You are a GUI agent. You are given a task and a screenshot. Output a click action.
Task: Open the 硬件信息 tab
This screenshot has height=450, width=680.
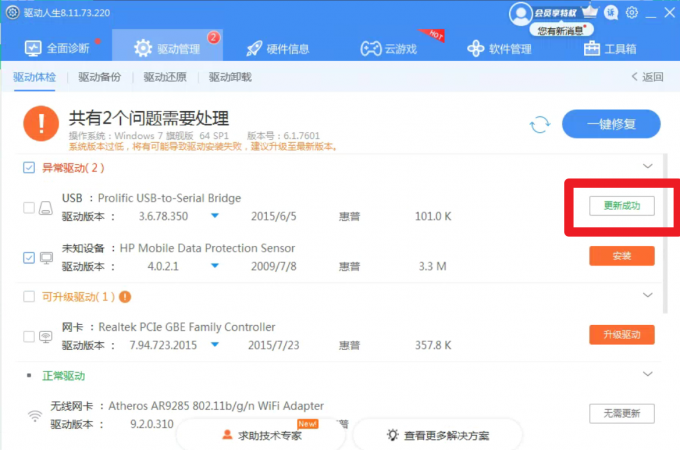[278, 49]
